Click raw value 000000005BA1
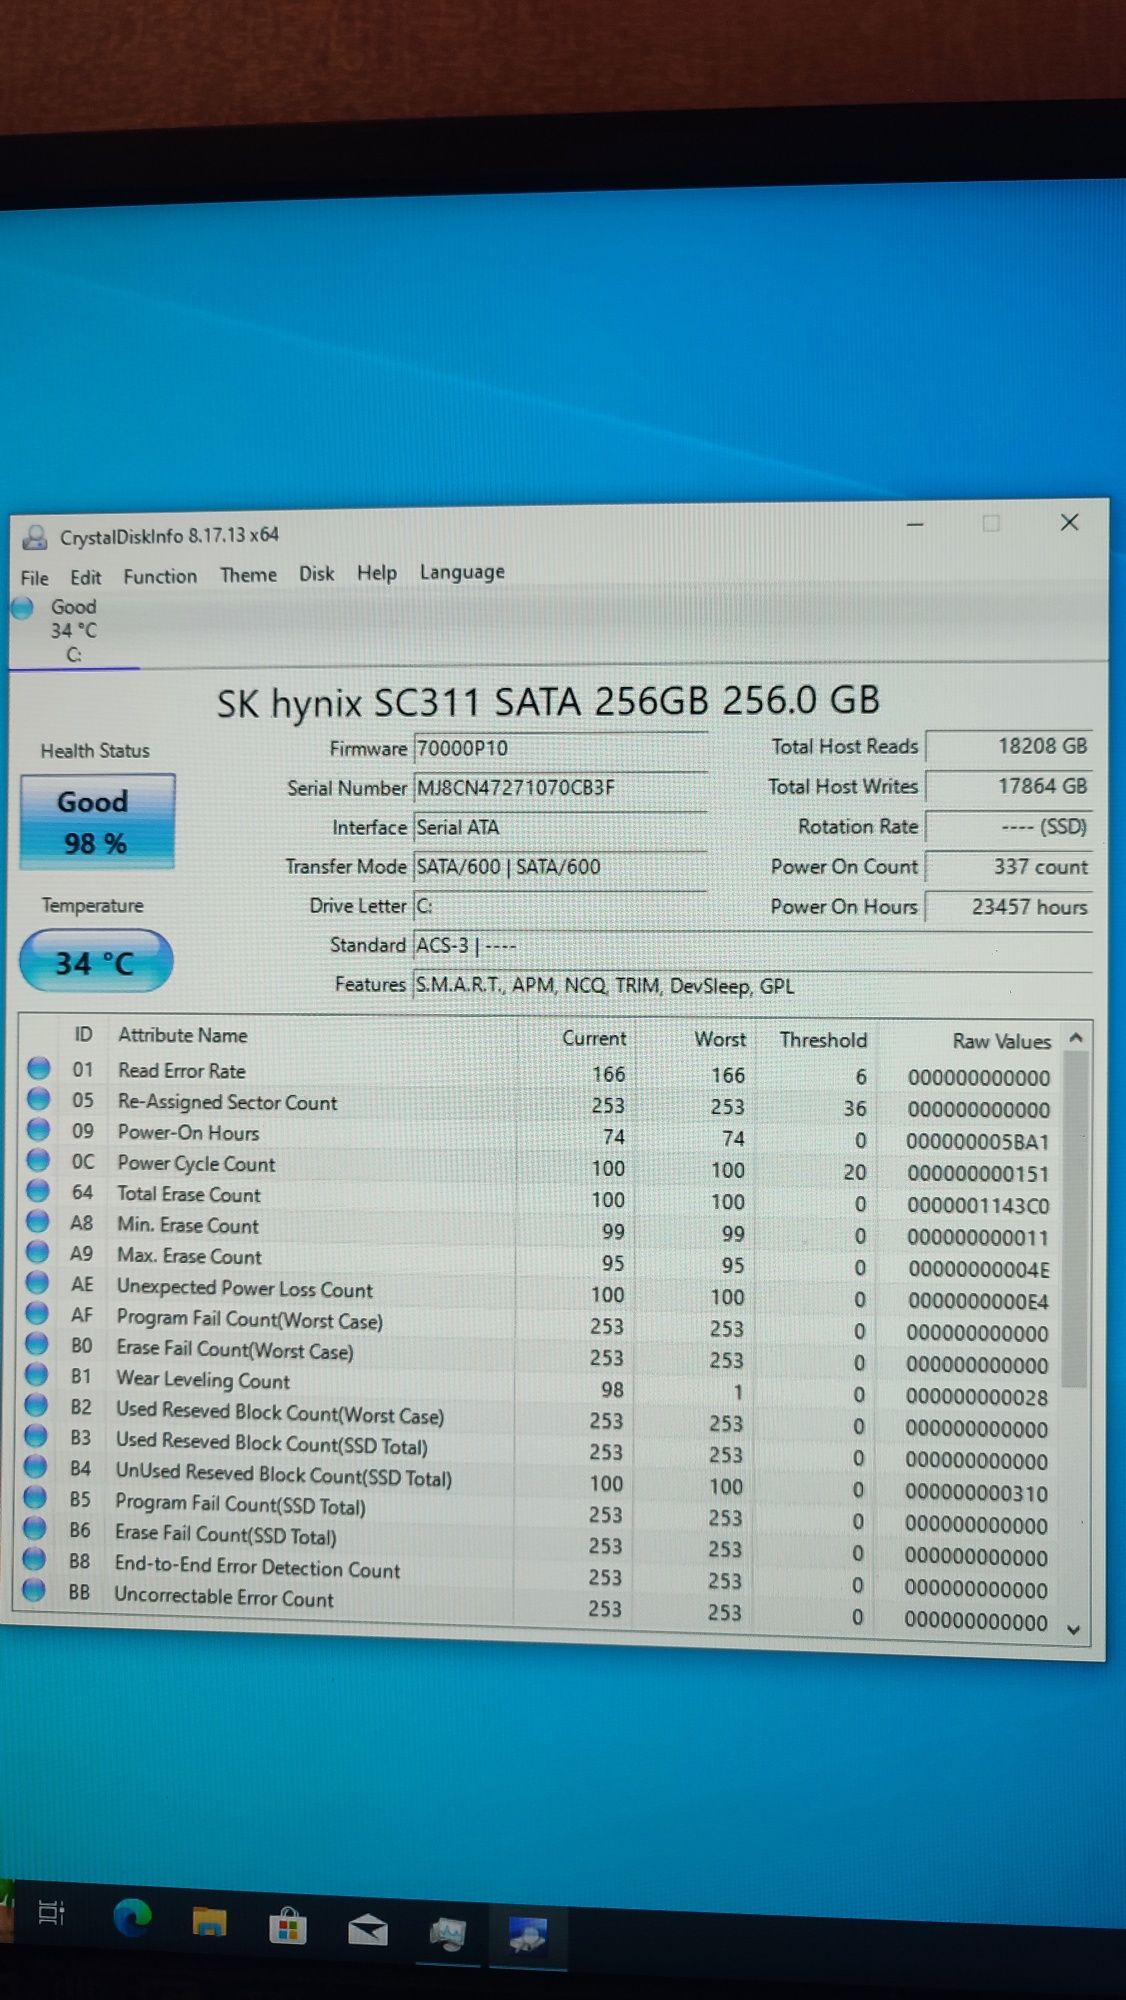This screenshot has width=1126, height=2000. [978, 1142]
